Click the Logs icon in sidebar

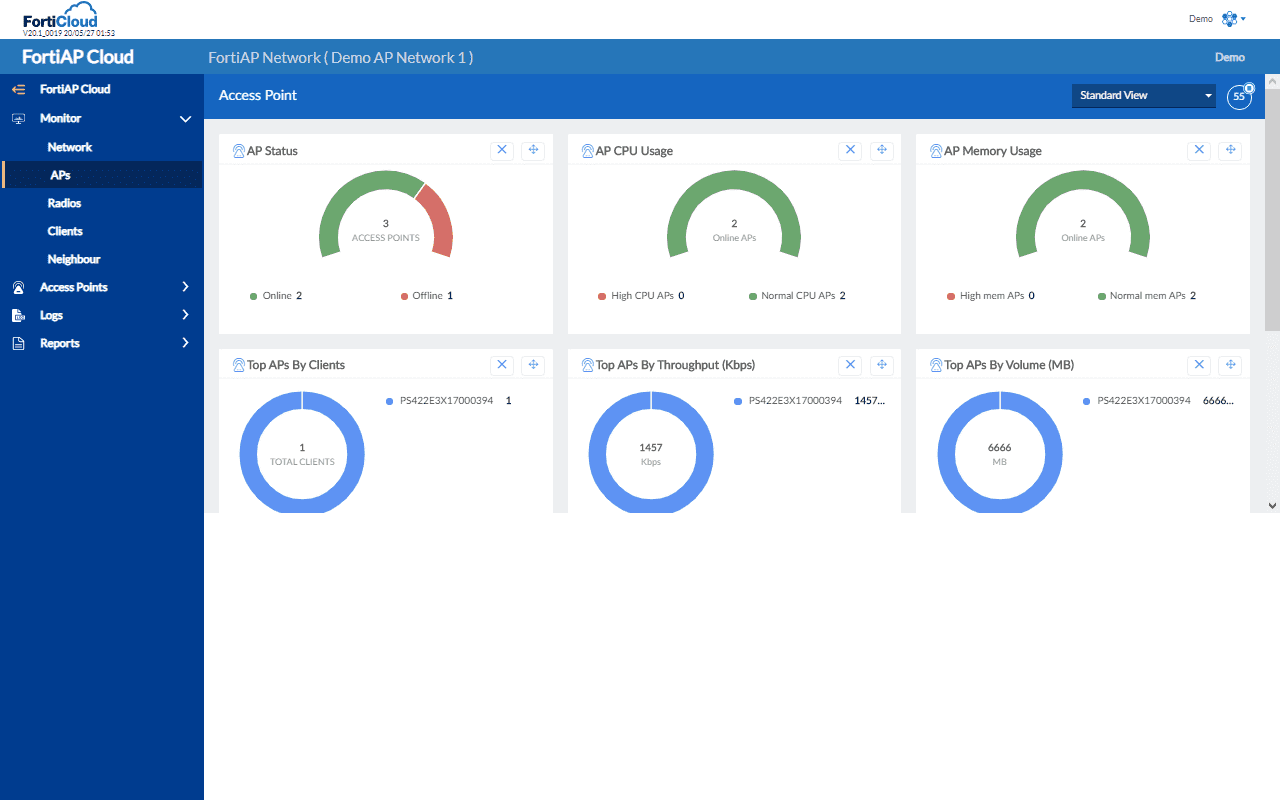pyautogui.click(x=18, y=315)
